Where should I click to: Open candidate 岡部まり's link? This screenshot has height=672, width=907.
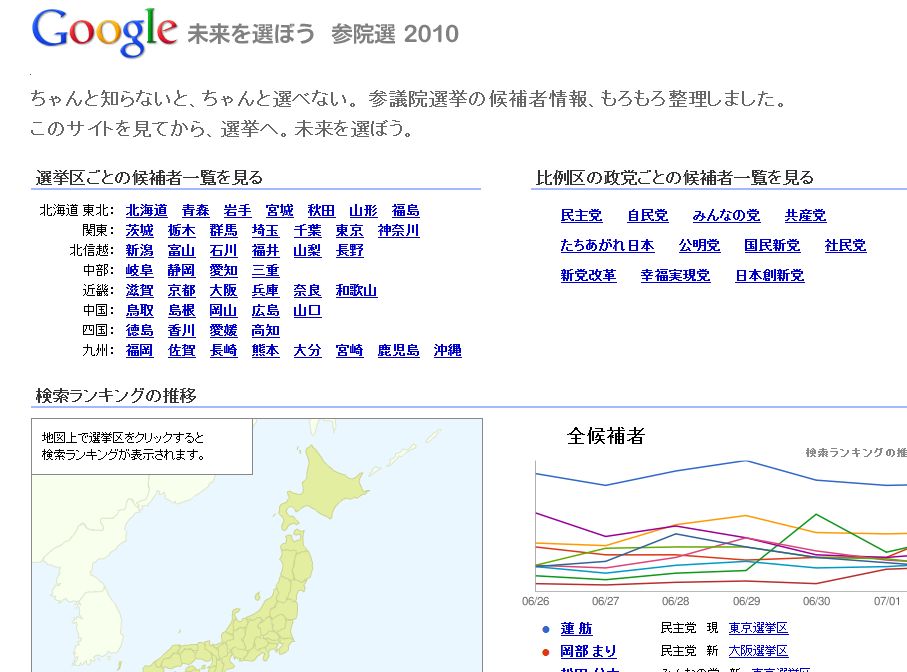point(588,651)
